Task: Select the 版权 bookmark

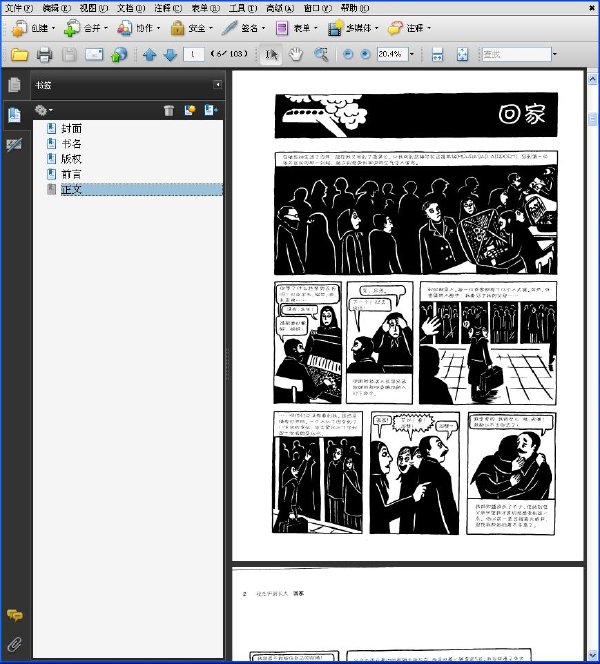Action: pos(71,159)
